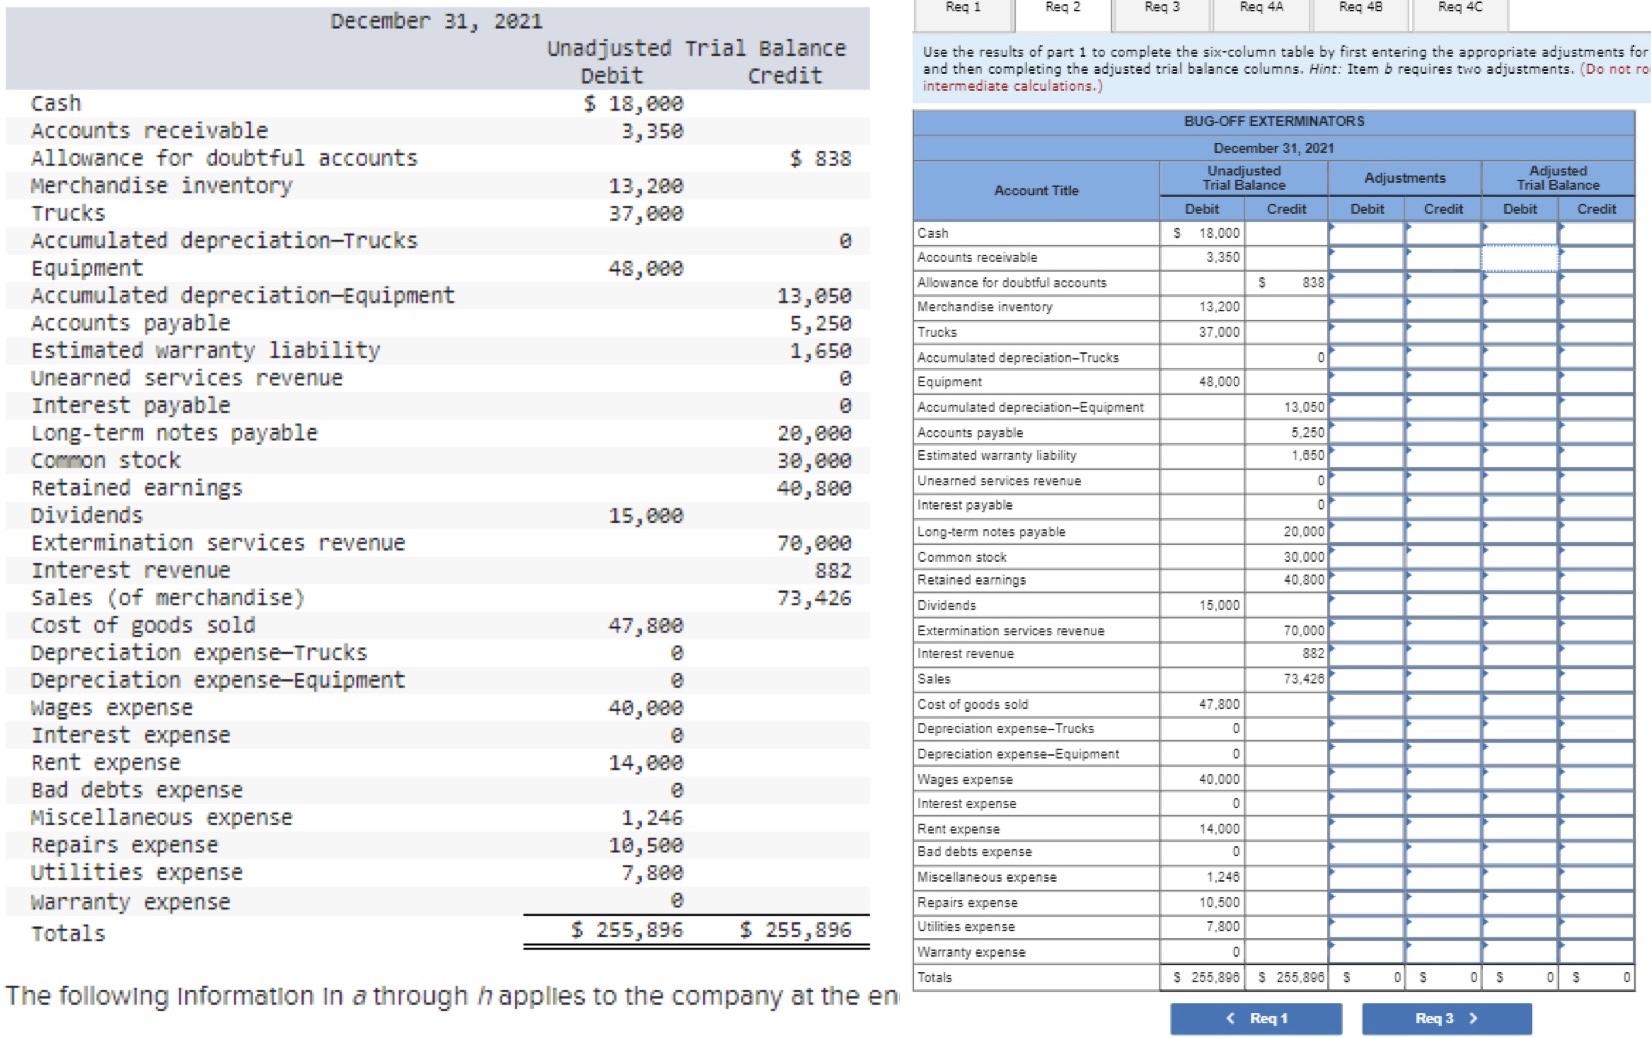Click Adjusted debit cell for Accounts receivable
Screen dimensions: 1651x1038
pyautogui.click(x=1520, y=258)
